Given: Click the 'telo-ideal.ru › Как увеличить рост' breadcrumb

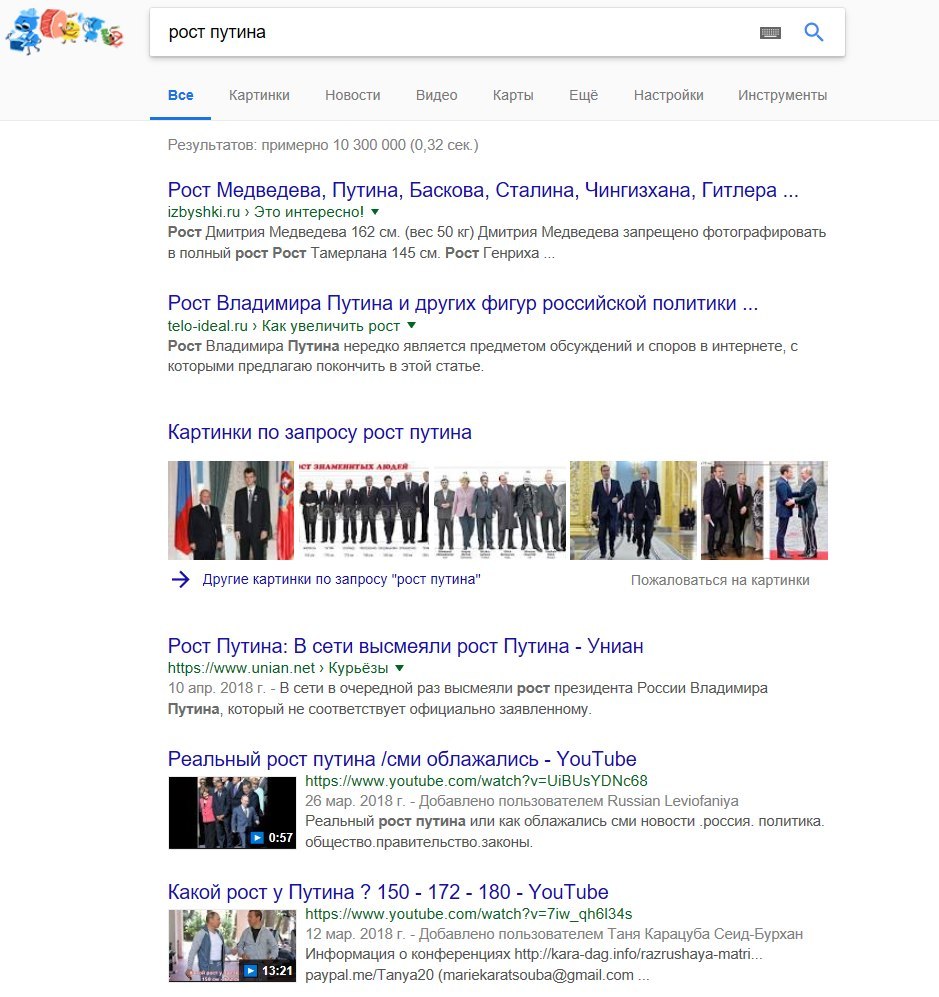Looking at the screenshot, I should point(284,326).
